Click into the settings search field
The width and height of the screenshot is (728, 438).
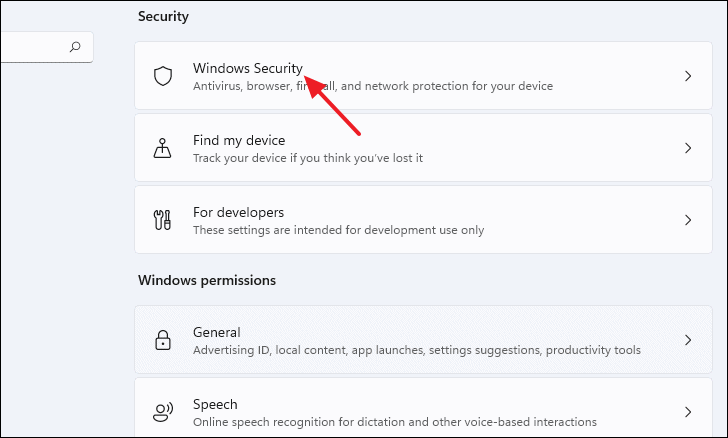pyautogui.click(x=46, y=47)
